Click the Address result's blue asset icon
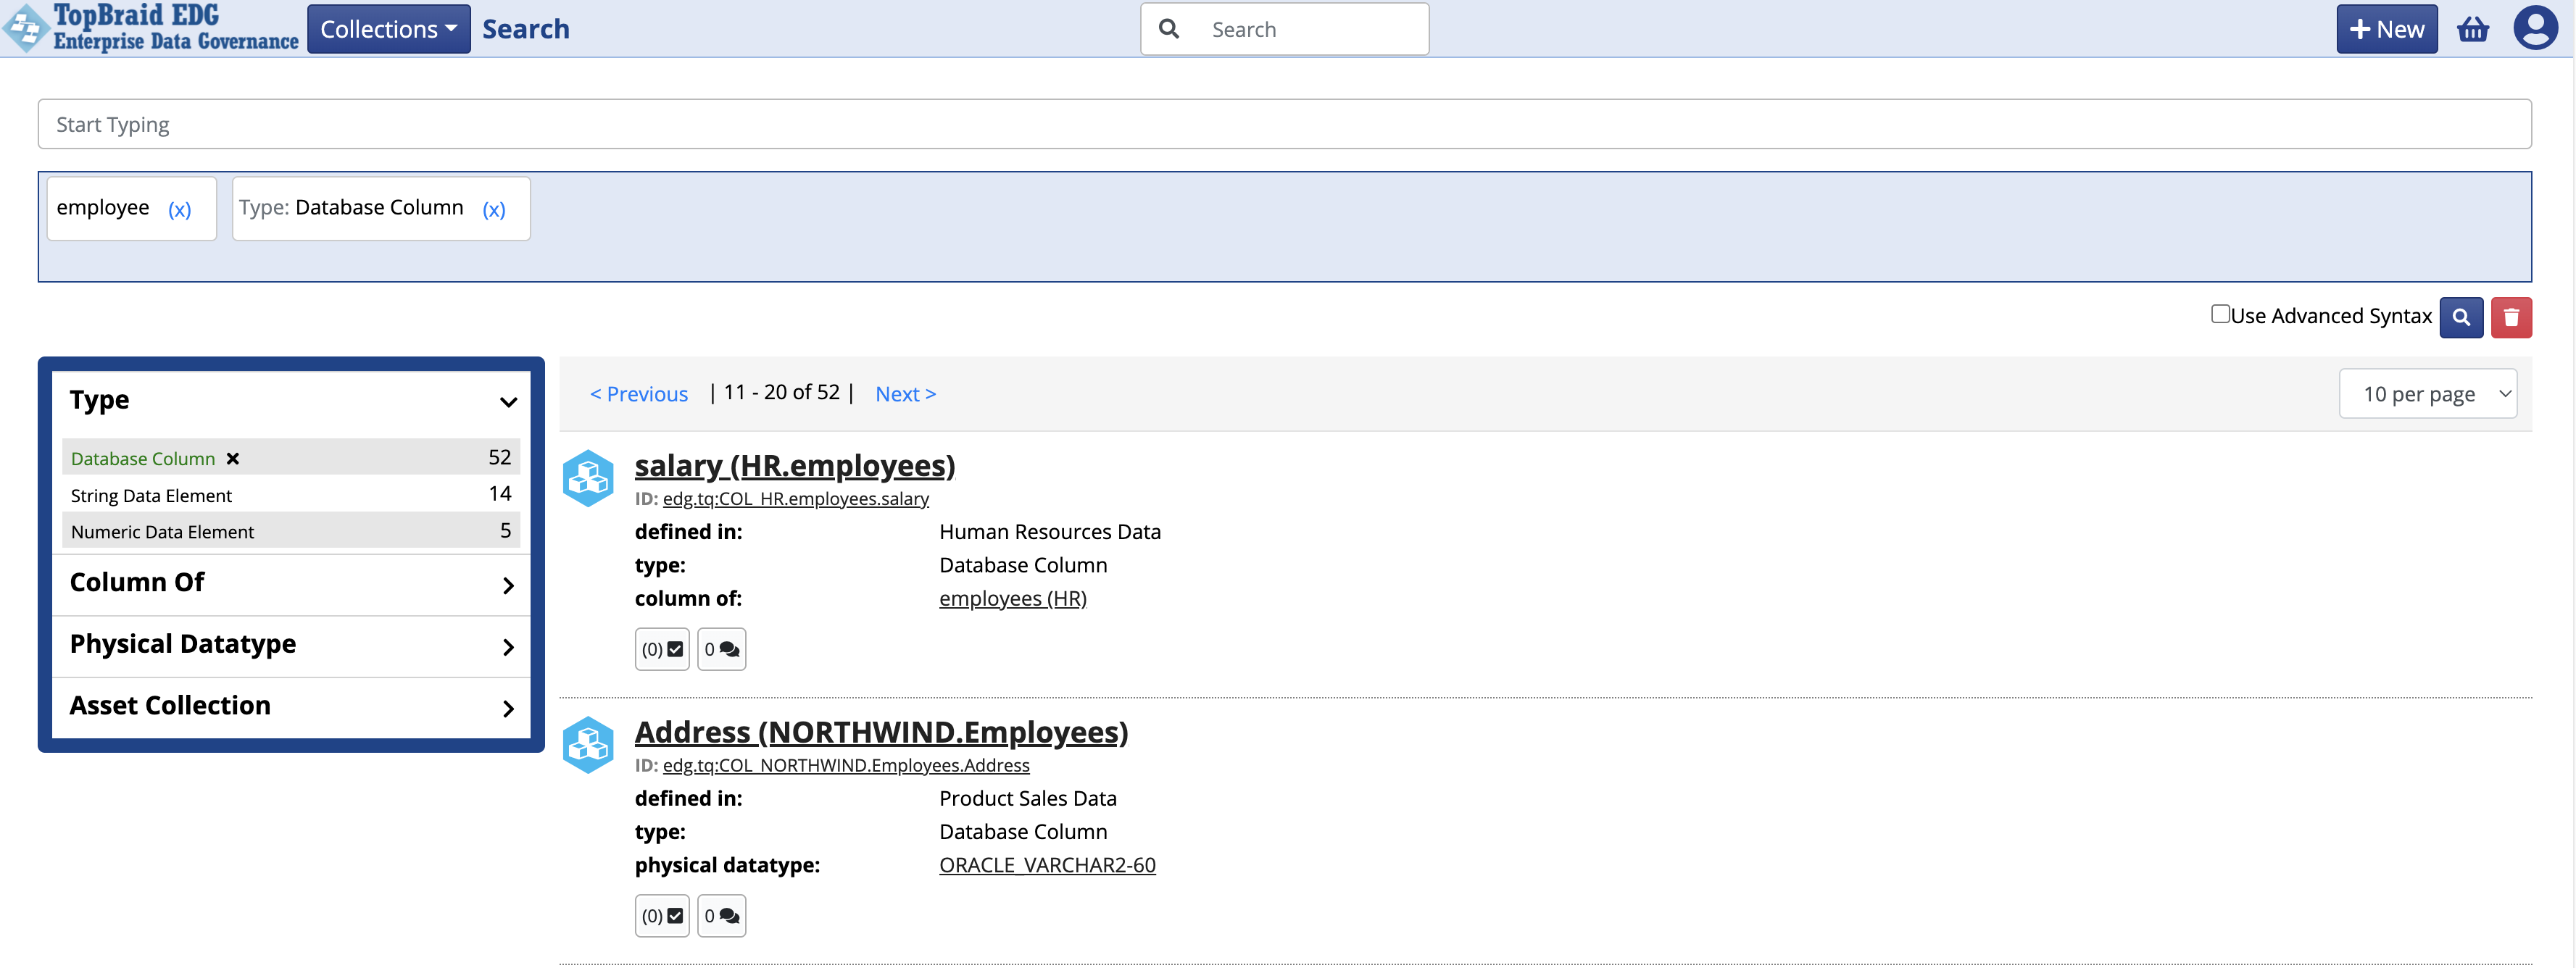 (589, 745)
